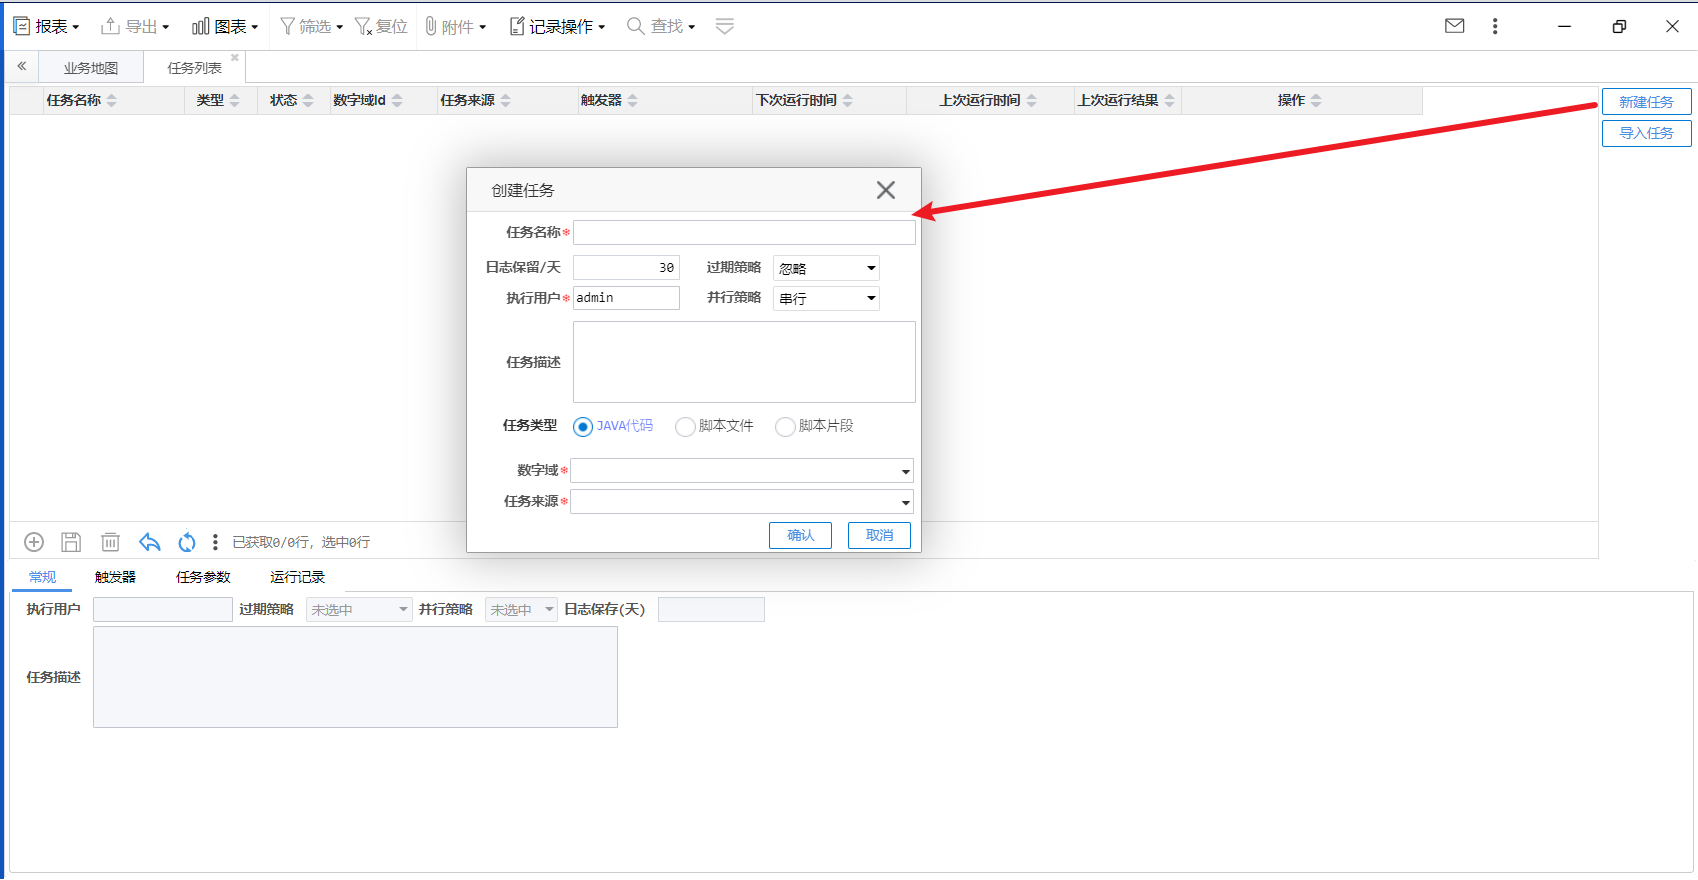Click the 确认 button
This screenshot has height=880, width=1698.
800,535
